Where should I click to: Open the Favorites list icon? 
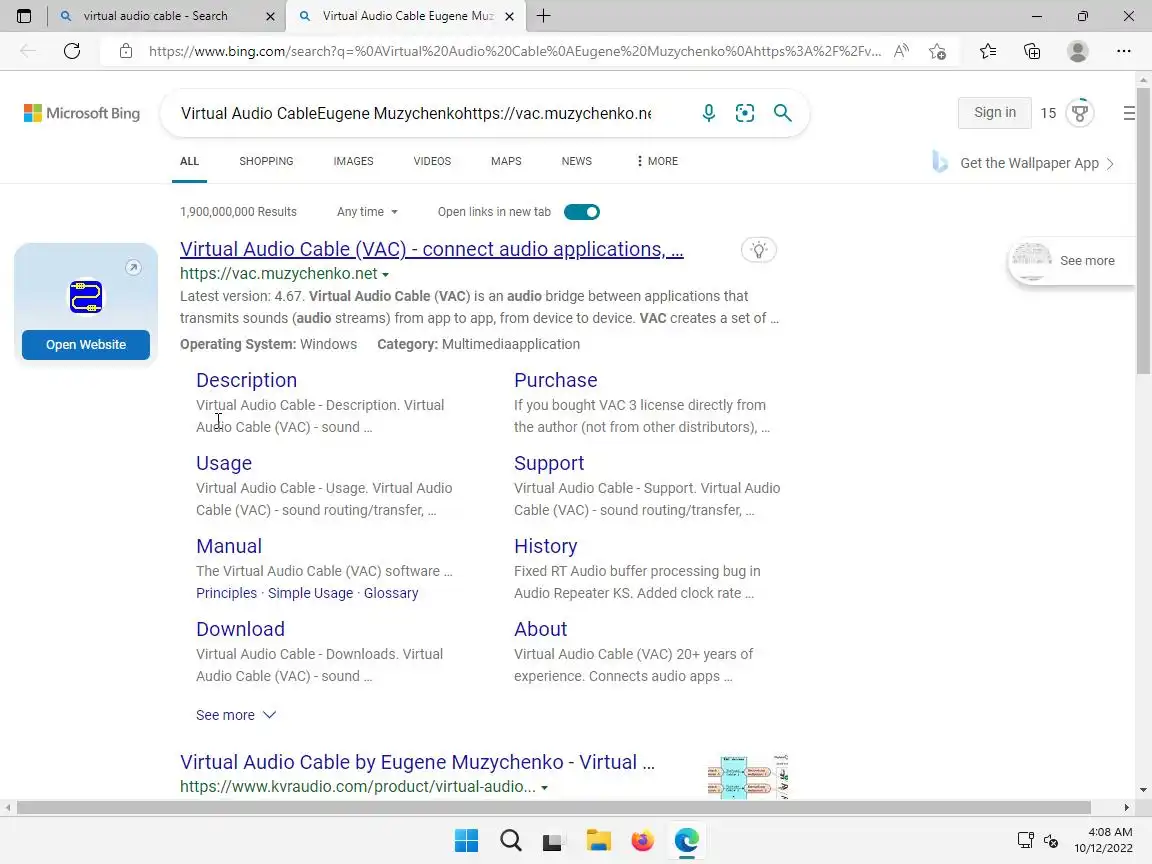point(988,51)
